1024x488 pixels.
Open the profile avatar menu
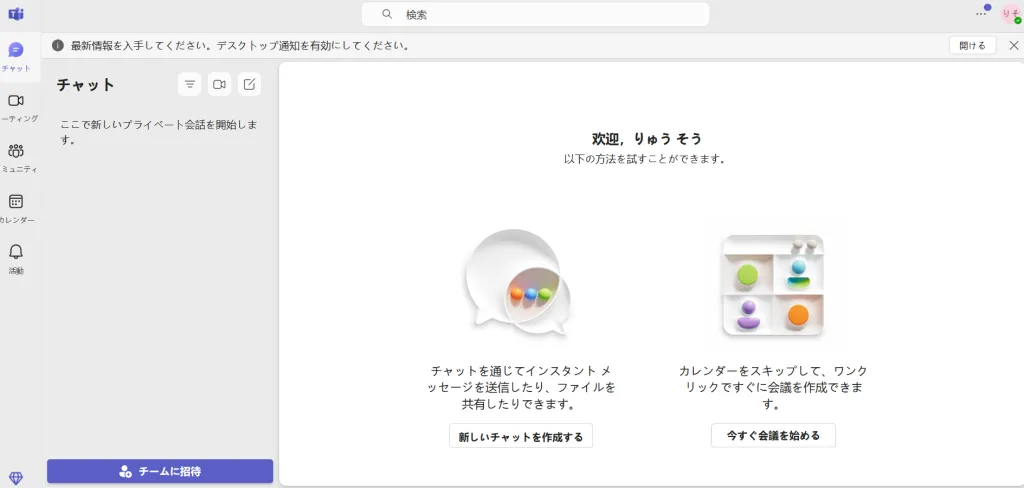1011,14
